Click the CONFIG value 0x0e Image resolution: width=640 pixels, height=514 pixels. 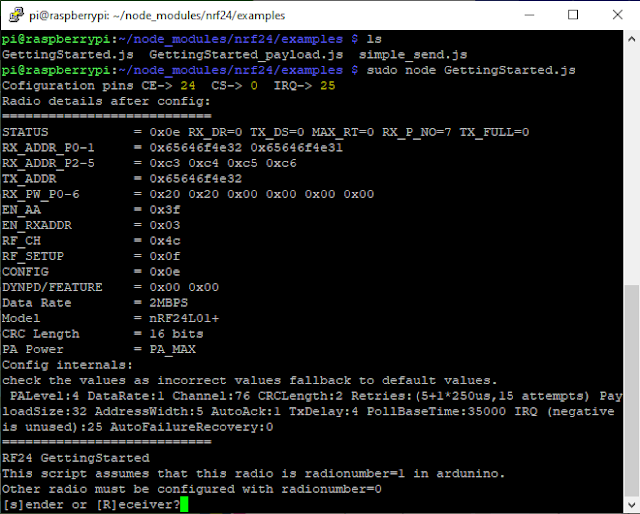point(164,272)
